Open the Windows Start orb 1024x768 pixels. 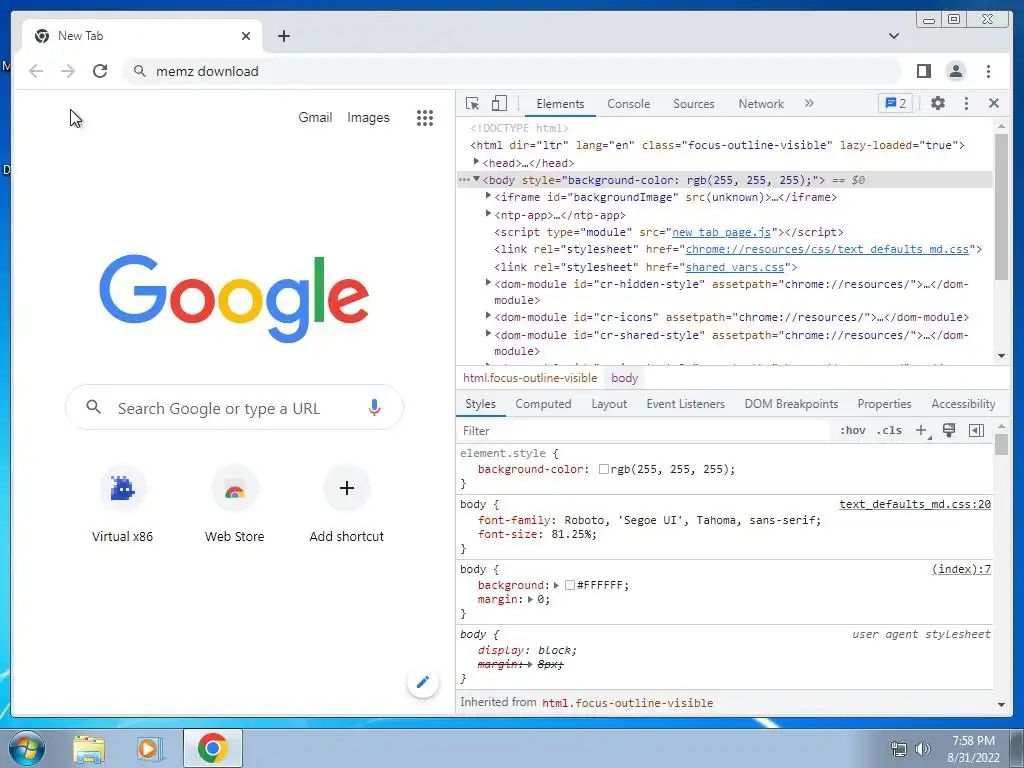point(26,748)
